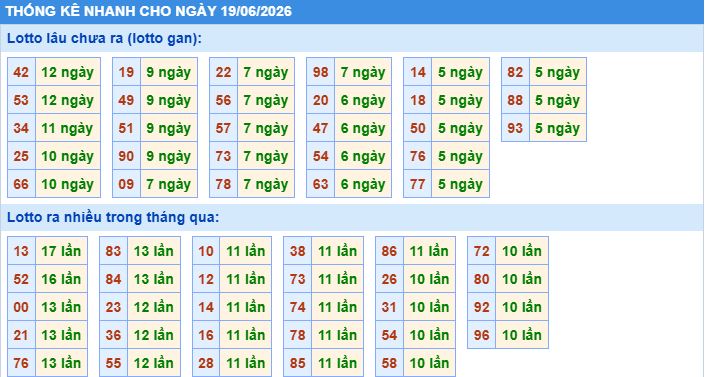Select lotto number 20 with 6 ngày
The image size is (705, 377).
click(321, 100)
